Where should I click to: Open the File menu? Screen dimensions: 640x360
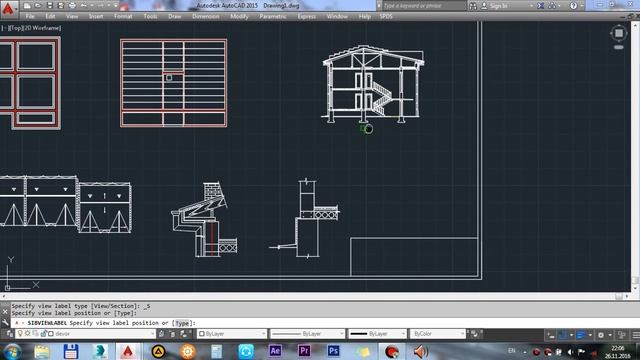click(30, 16)
